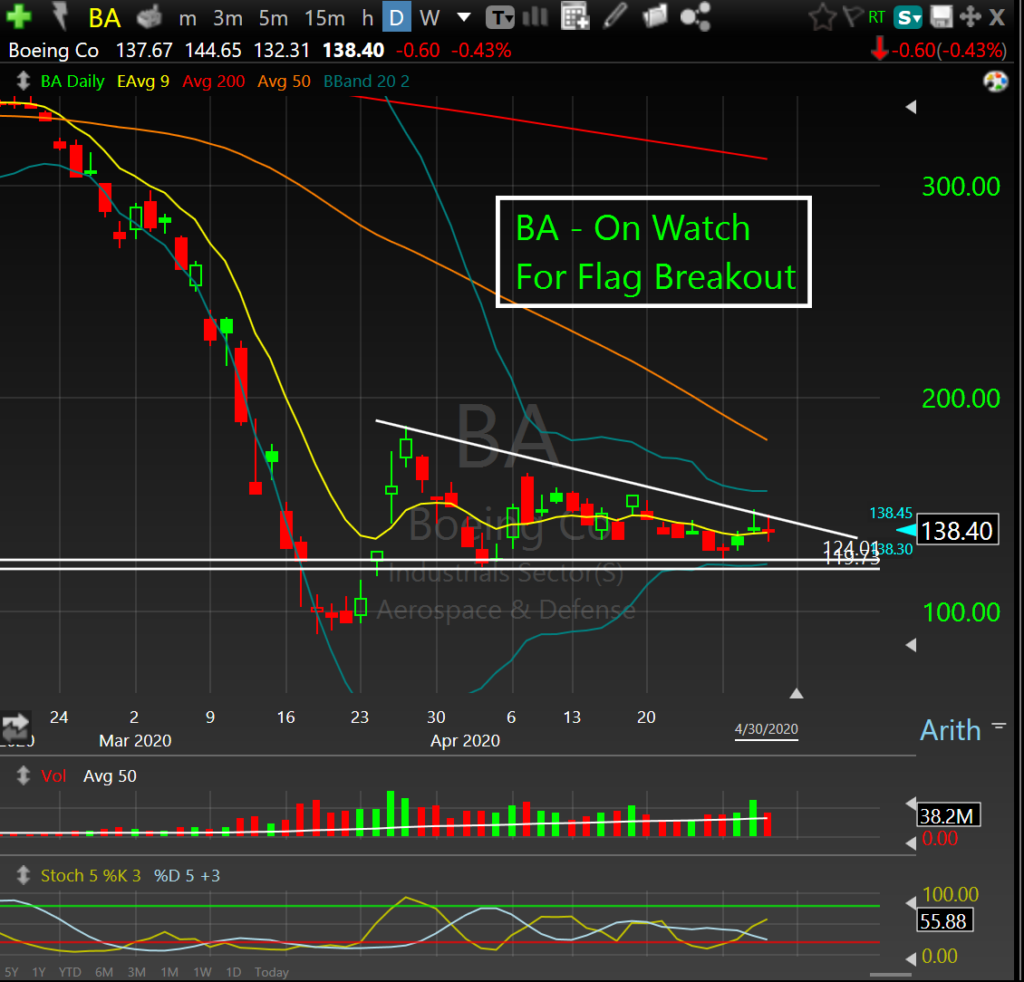Viewport: 1024px width, 982px height.
Task: Click the bottom horizontal scrollbar thumb
Action: 891,975
